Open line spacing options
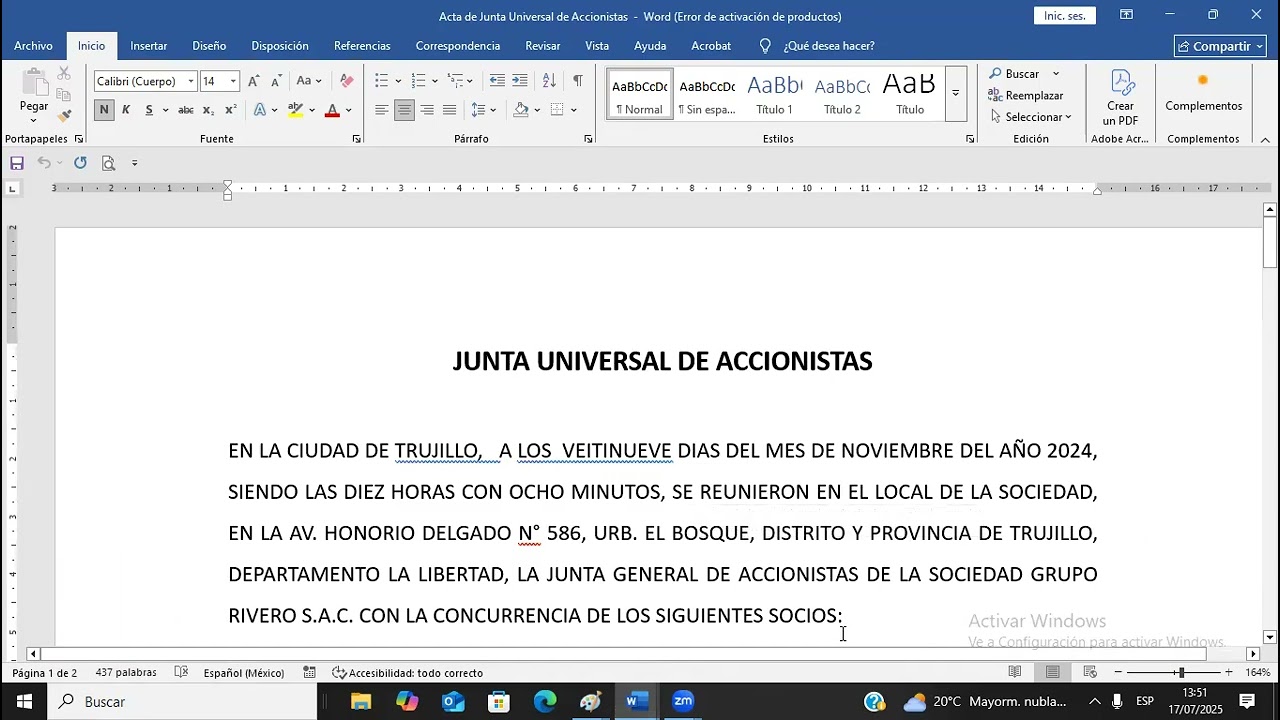This screenshot has width=1280, height=720. pyautogui.click(x=484, y=110)
